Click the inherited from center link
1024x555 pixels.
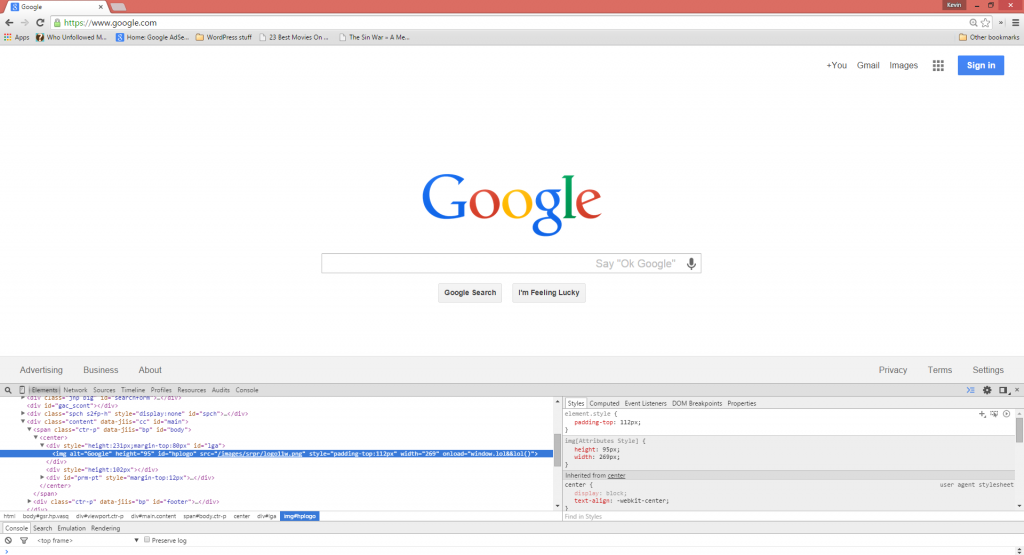(616, 475)
